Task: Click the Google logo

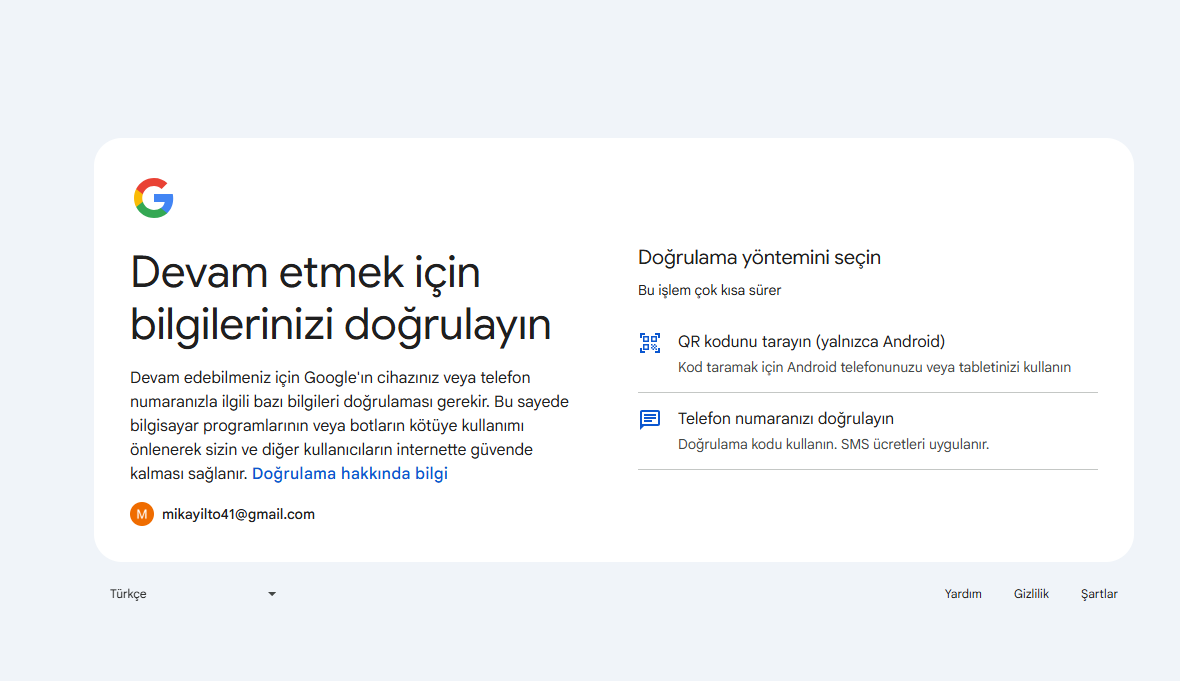Action: click(154, 198)
